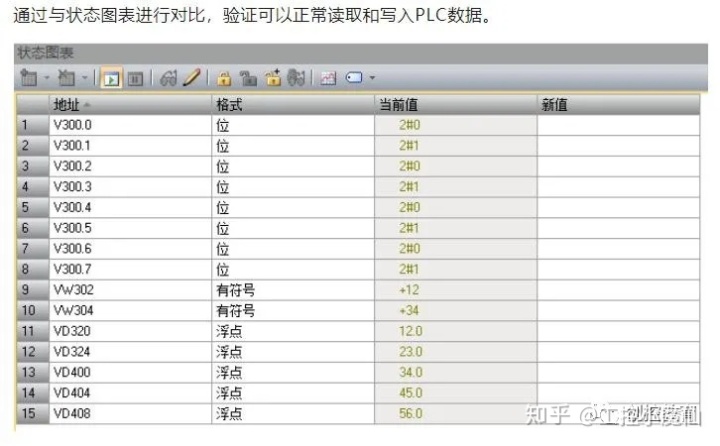The image size is (720, 446).
Task: Click the insert/add chart icon
Action: click(x=29, y=78)
